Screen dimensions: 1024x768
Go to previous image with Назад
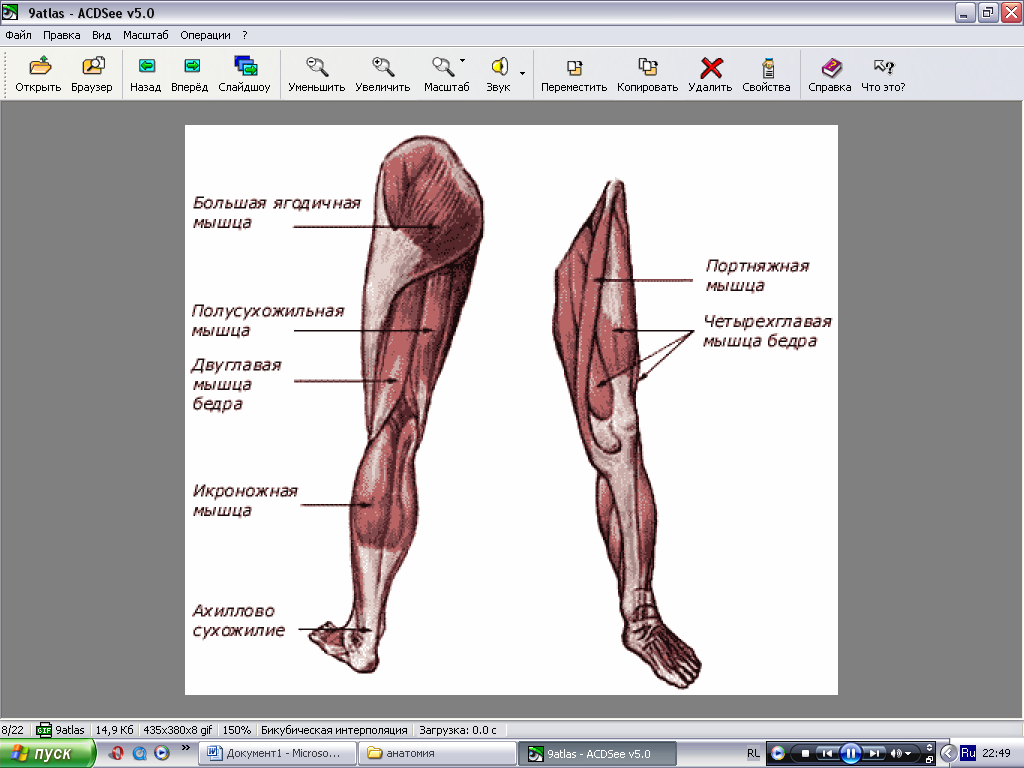point(146,67)
